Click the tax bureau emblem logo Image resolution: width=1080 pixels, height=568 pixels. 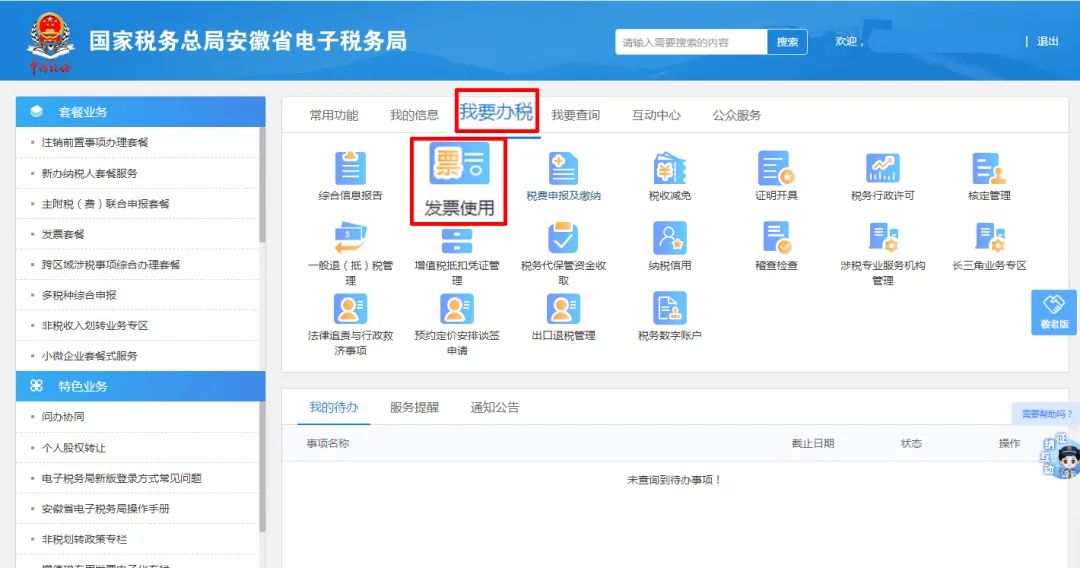[50, 43]
